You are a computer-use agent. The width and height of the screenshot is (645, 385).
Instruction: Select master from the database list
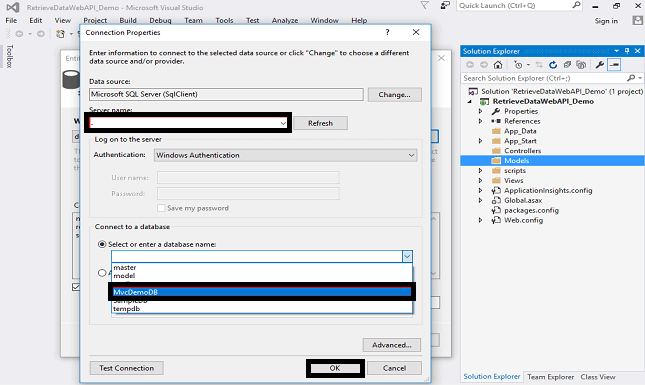tap(262, 267)
